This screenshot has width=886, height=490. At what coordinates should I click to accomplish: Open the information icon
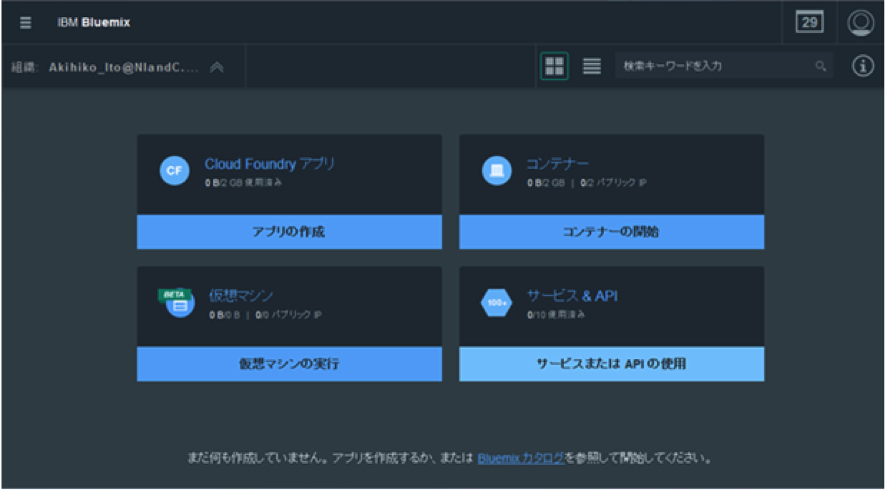(863, 66)
